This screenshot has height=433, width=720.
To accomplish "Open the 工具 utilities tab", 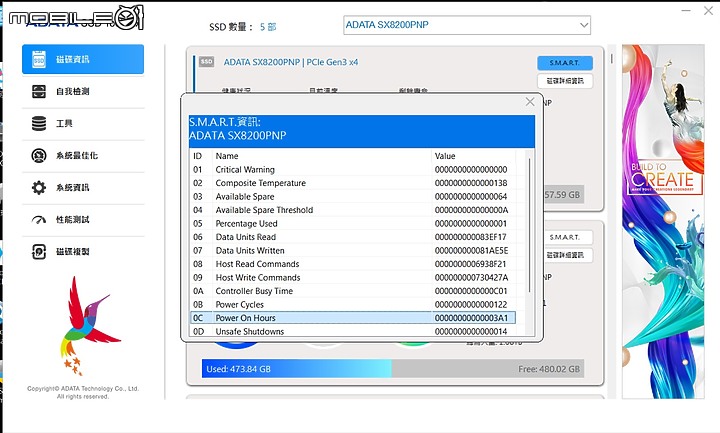I will coord(83,124).
